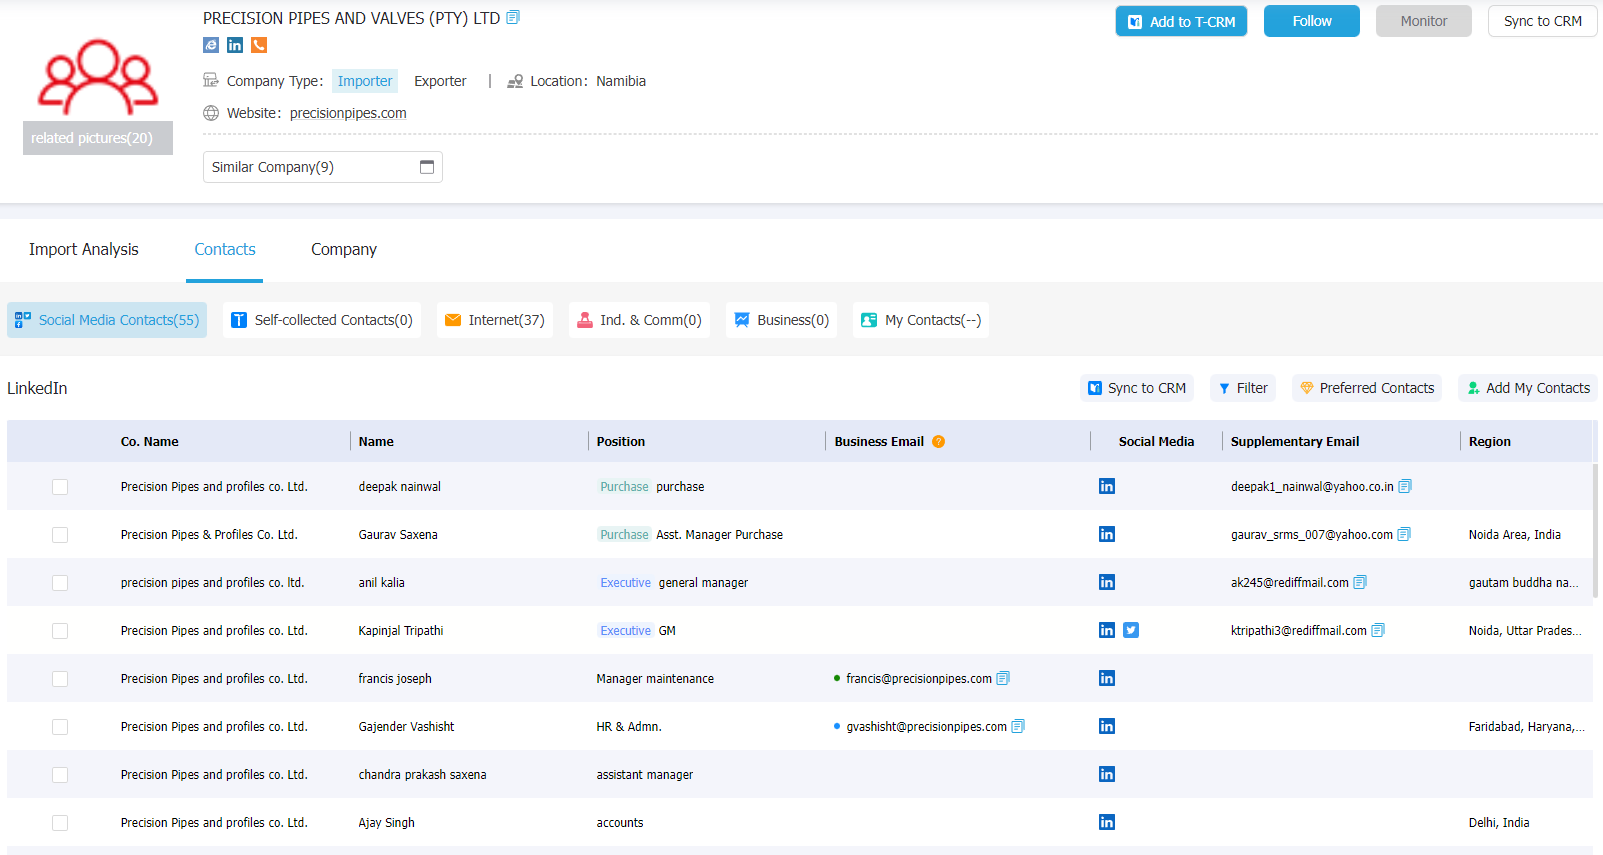Select the Importer company type tag
1603x855 pixels.
[365, 81]
